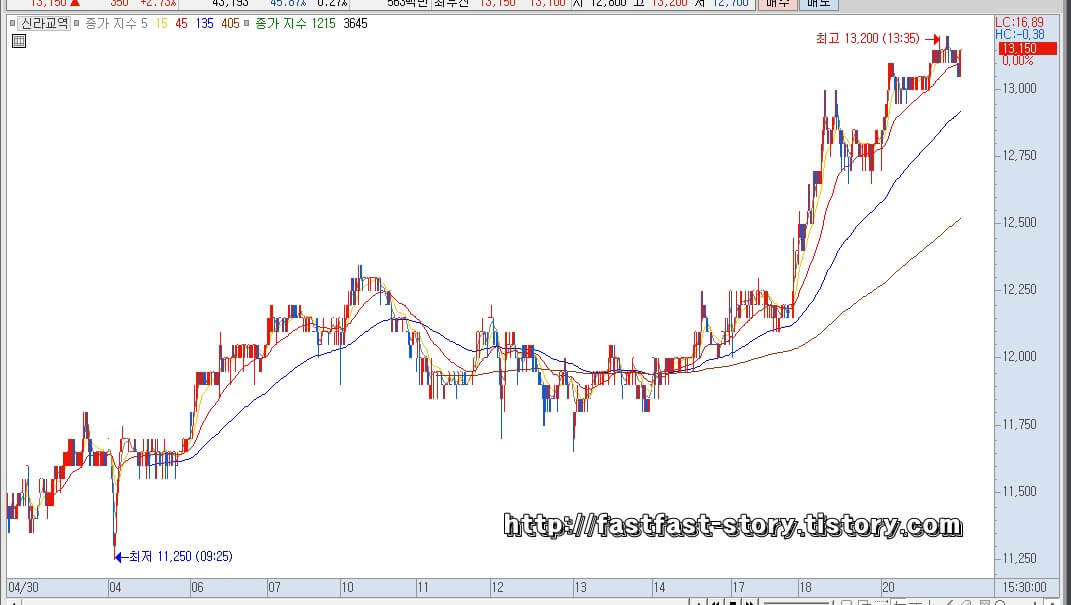This screenshot has height=605, width=1071.
Task: Click the 11 date axis label
Action: click(x=423, y=587)
